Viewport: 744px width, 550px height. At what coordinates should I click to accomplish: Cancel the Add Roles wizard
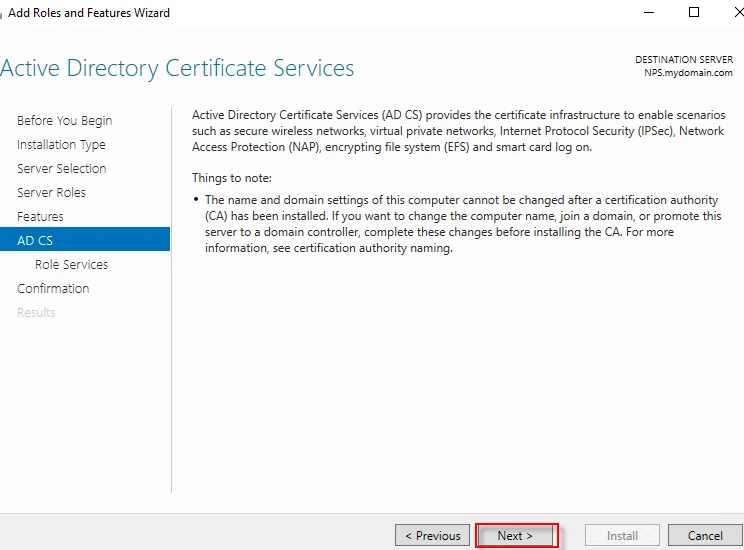[x=705, y=535]
